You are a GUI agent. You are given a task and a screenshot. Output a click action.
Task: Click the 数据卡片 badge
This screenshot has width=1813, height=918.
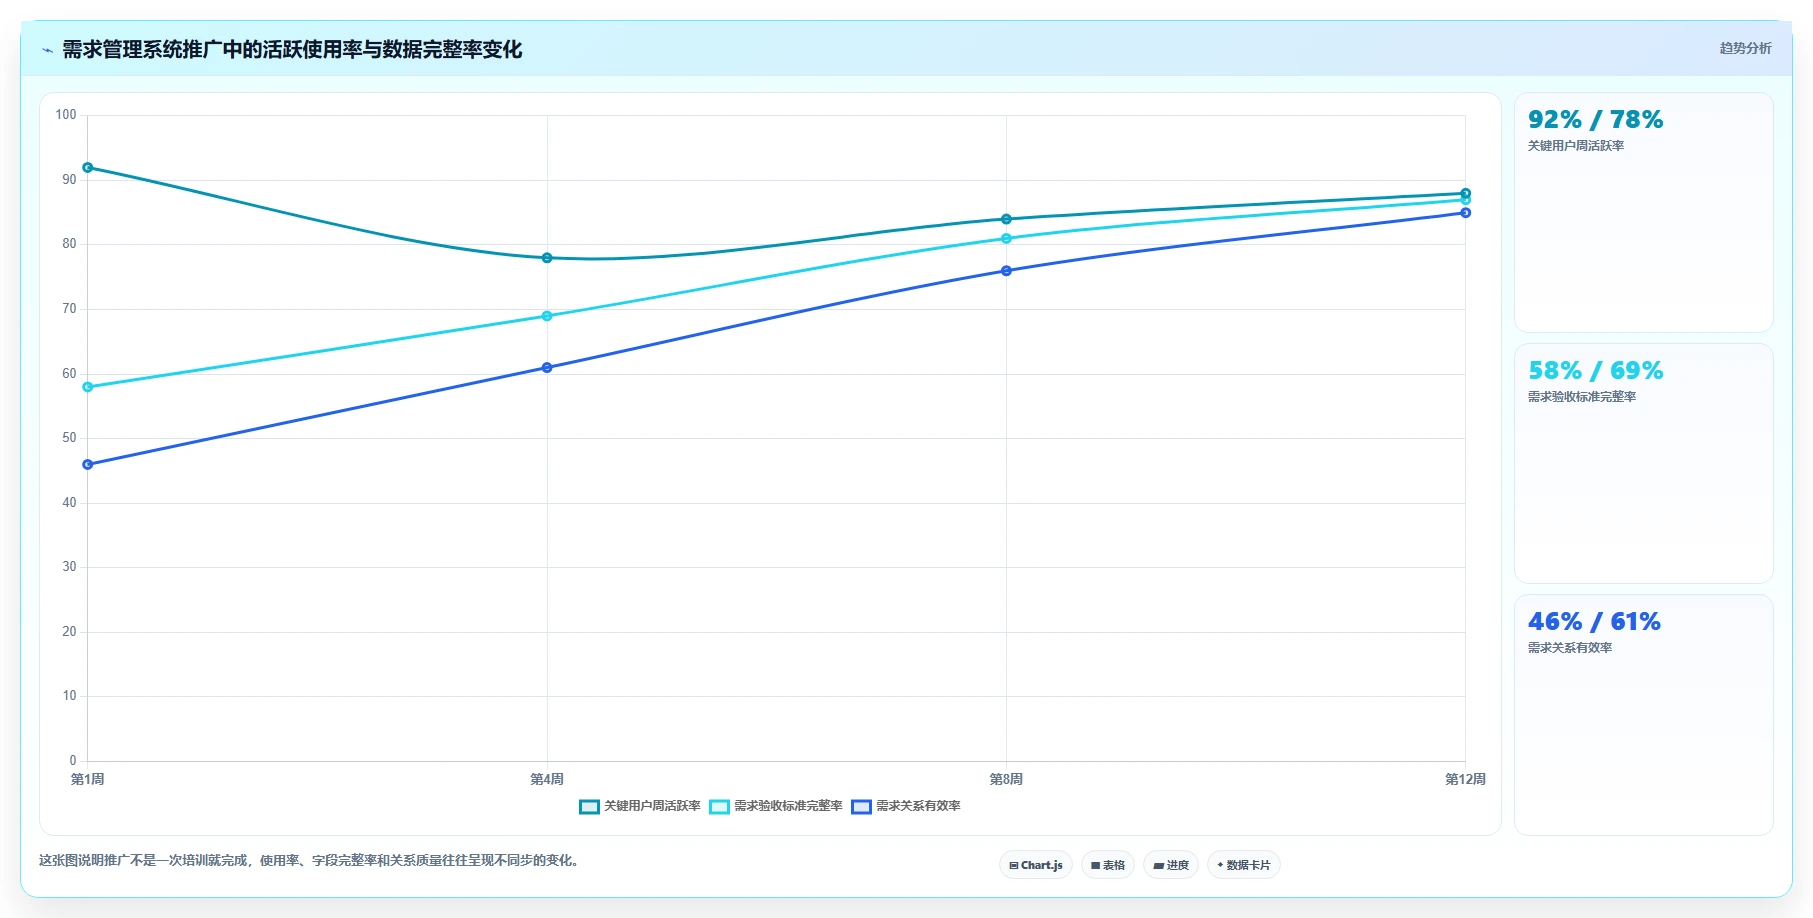pyautogui.click(x=1244, y=865)
